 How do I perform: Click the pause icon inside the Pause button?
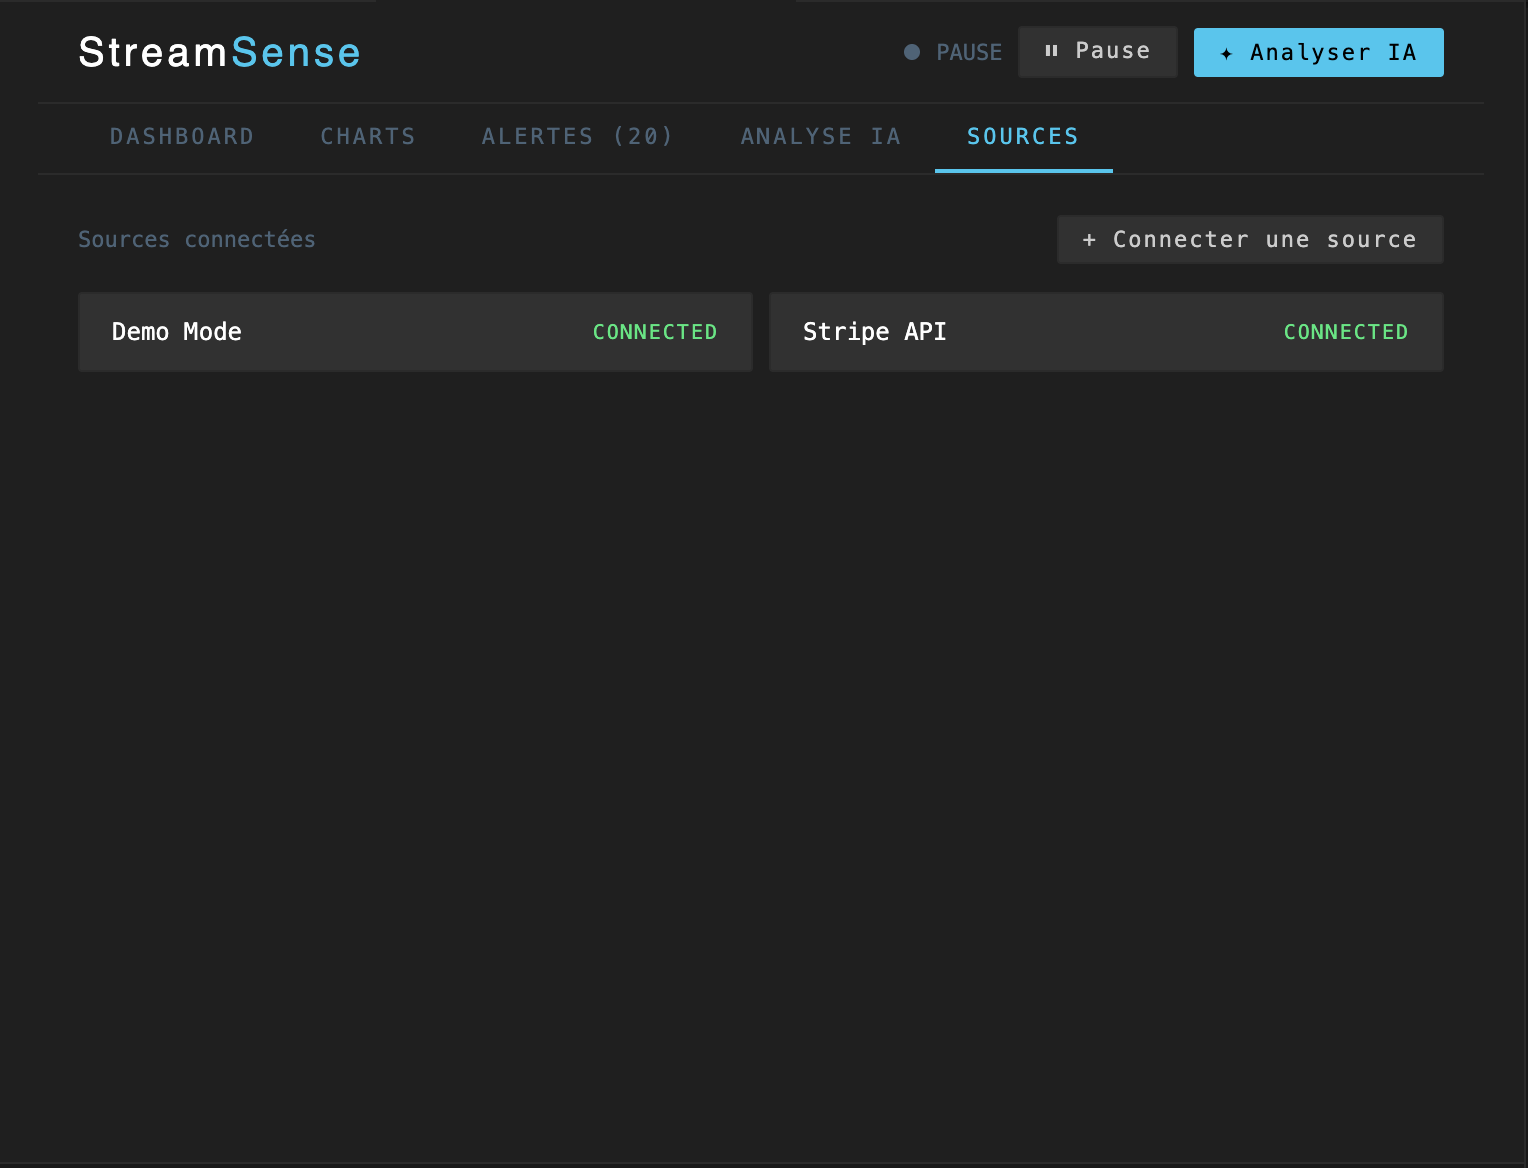(x=1051, y=51)
